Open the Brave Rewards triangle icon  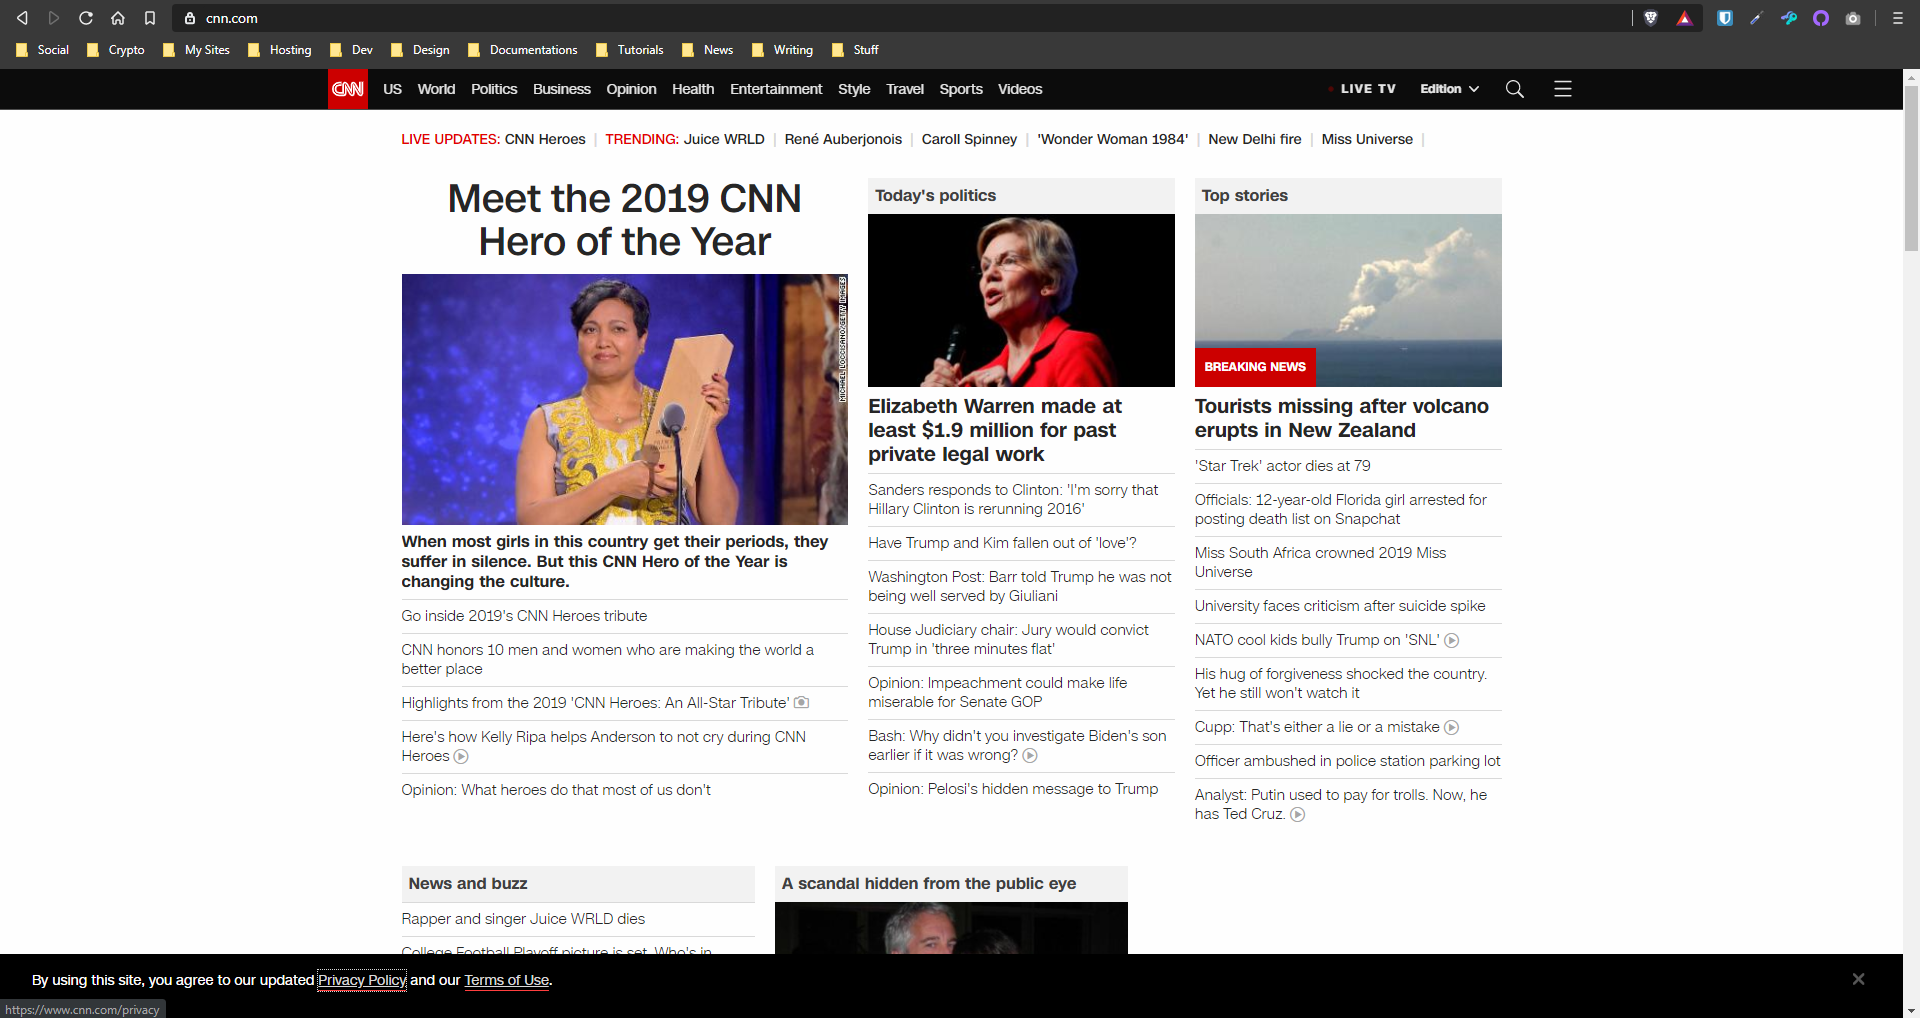[1685, 18]
